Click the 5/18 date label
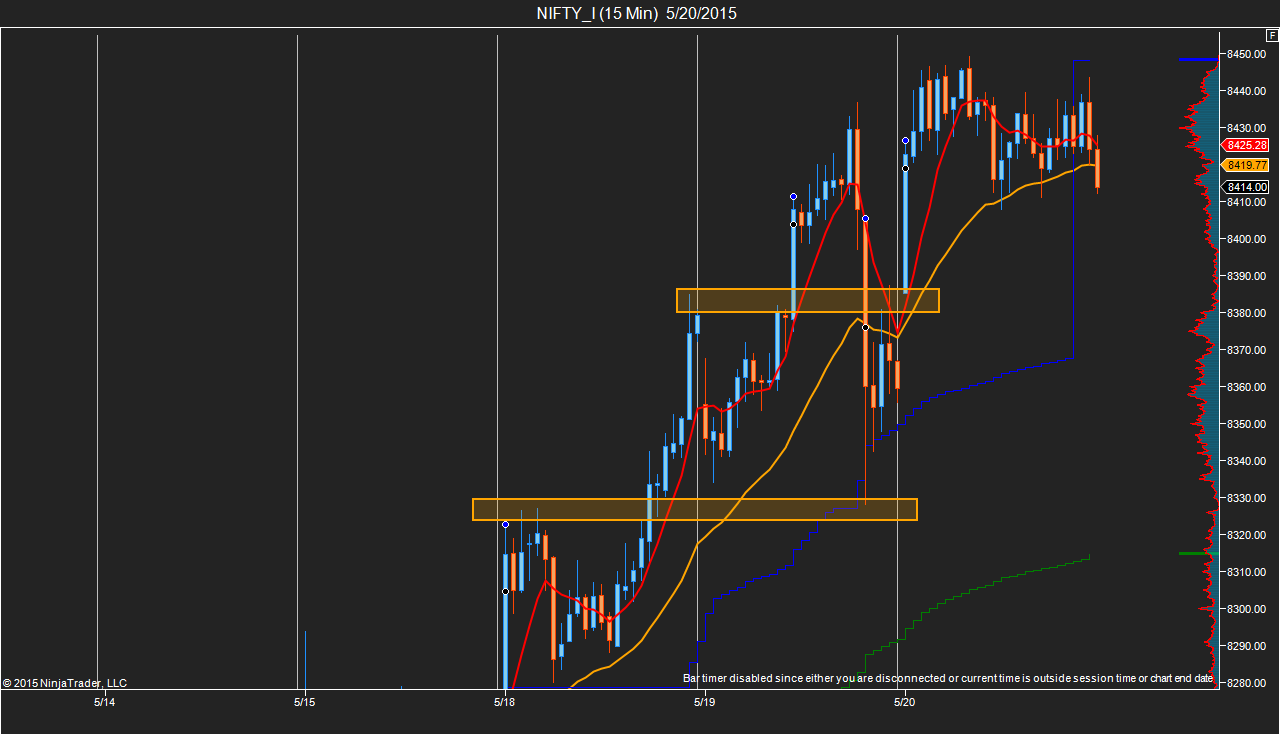 coord(504,703)
